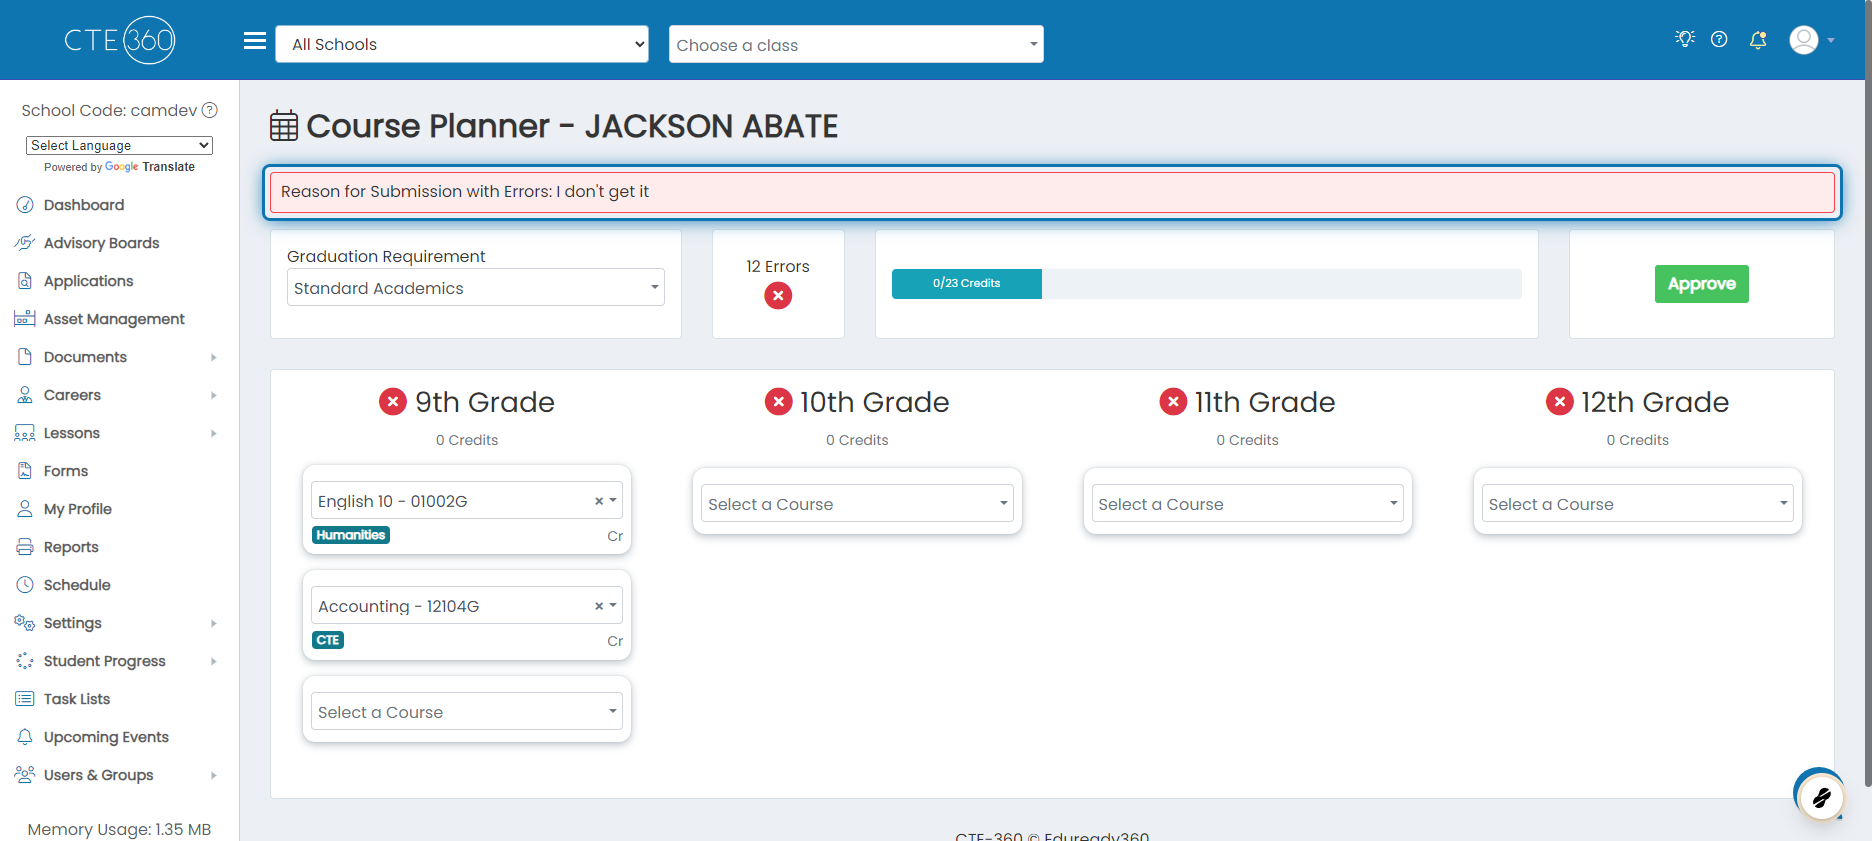Open the Reports link
Viewport: 1872px width, 841px height.
point(71,547)
